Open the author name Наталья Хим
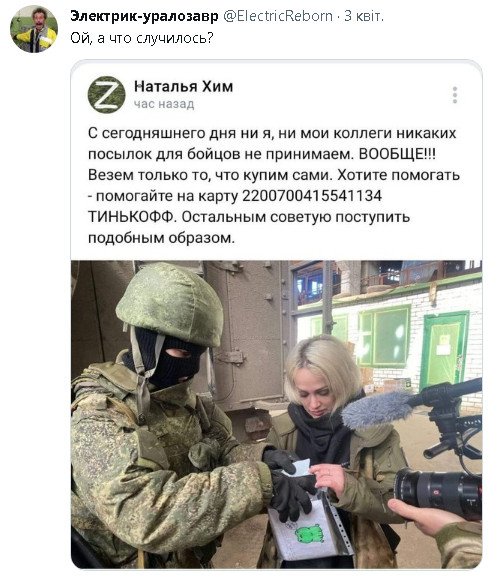 pyautogui.click(x=183, y=86)
